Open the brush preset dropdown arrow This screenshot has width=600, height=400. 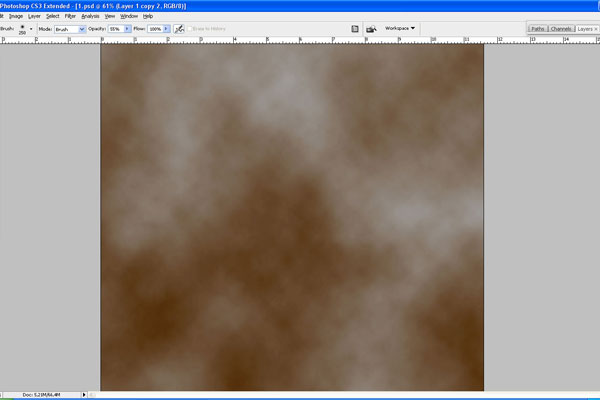click(x=32, y=29)
